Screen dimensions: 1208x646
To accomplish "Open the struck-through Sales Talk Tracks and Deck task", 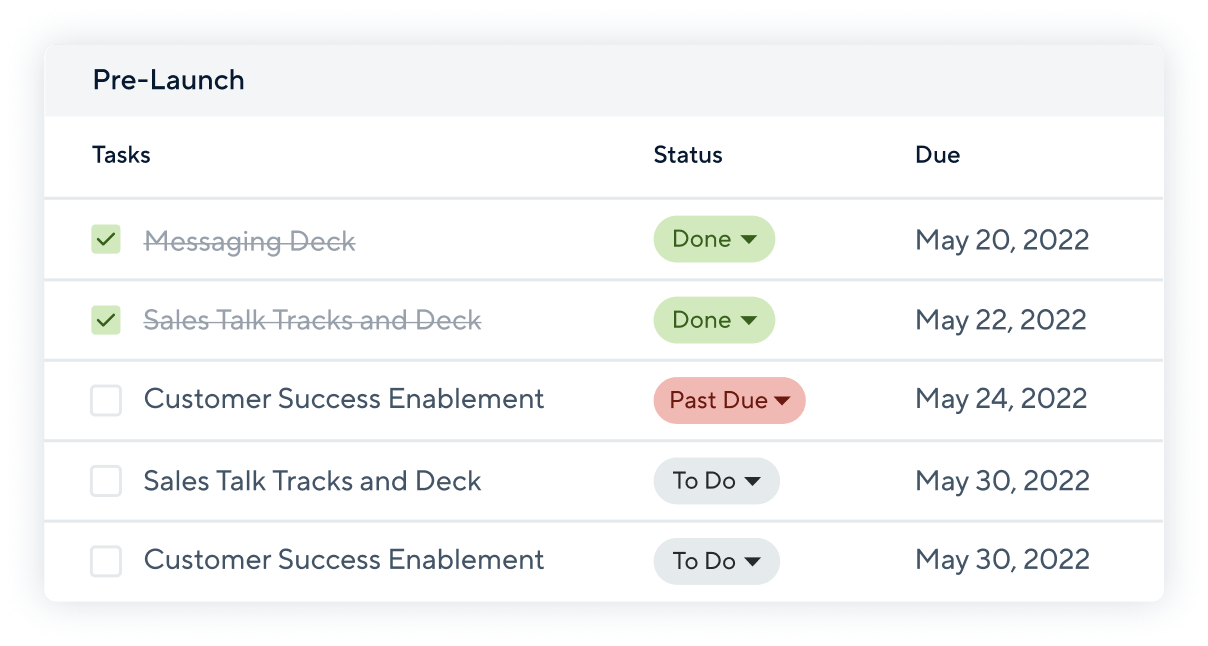I will 313,320.
